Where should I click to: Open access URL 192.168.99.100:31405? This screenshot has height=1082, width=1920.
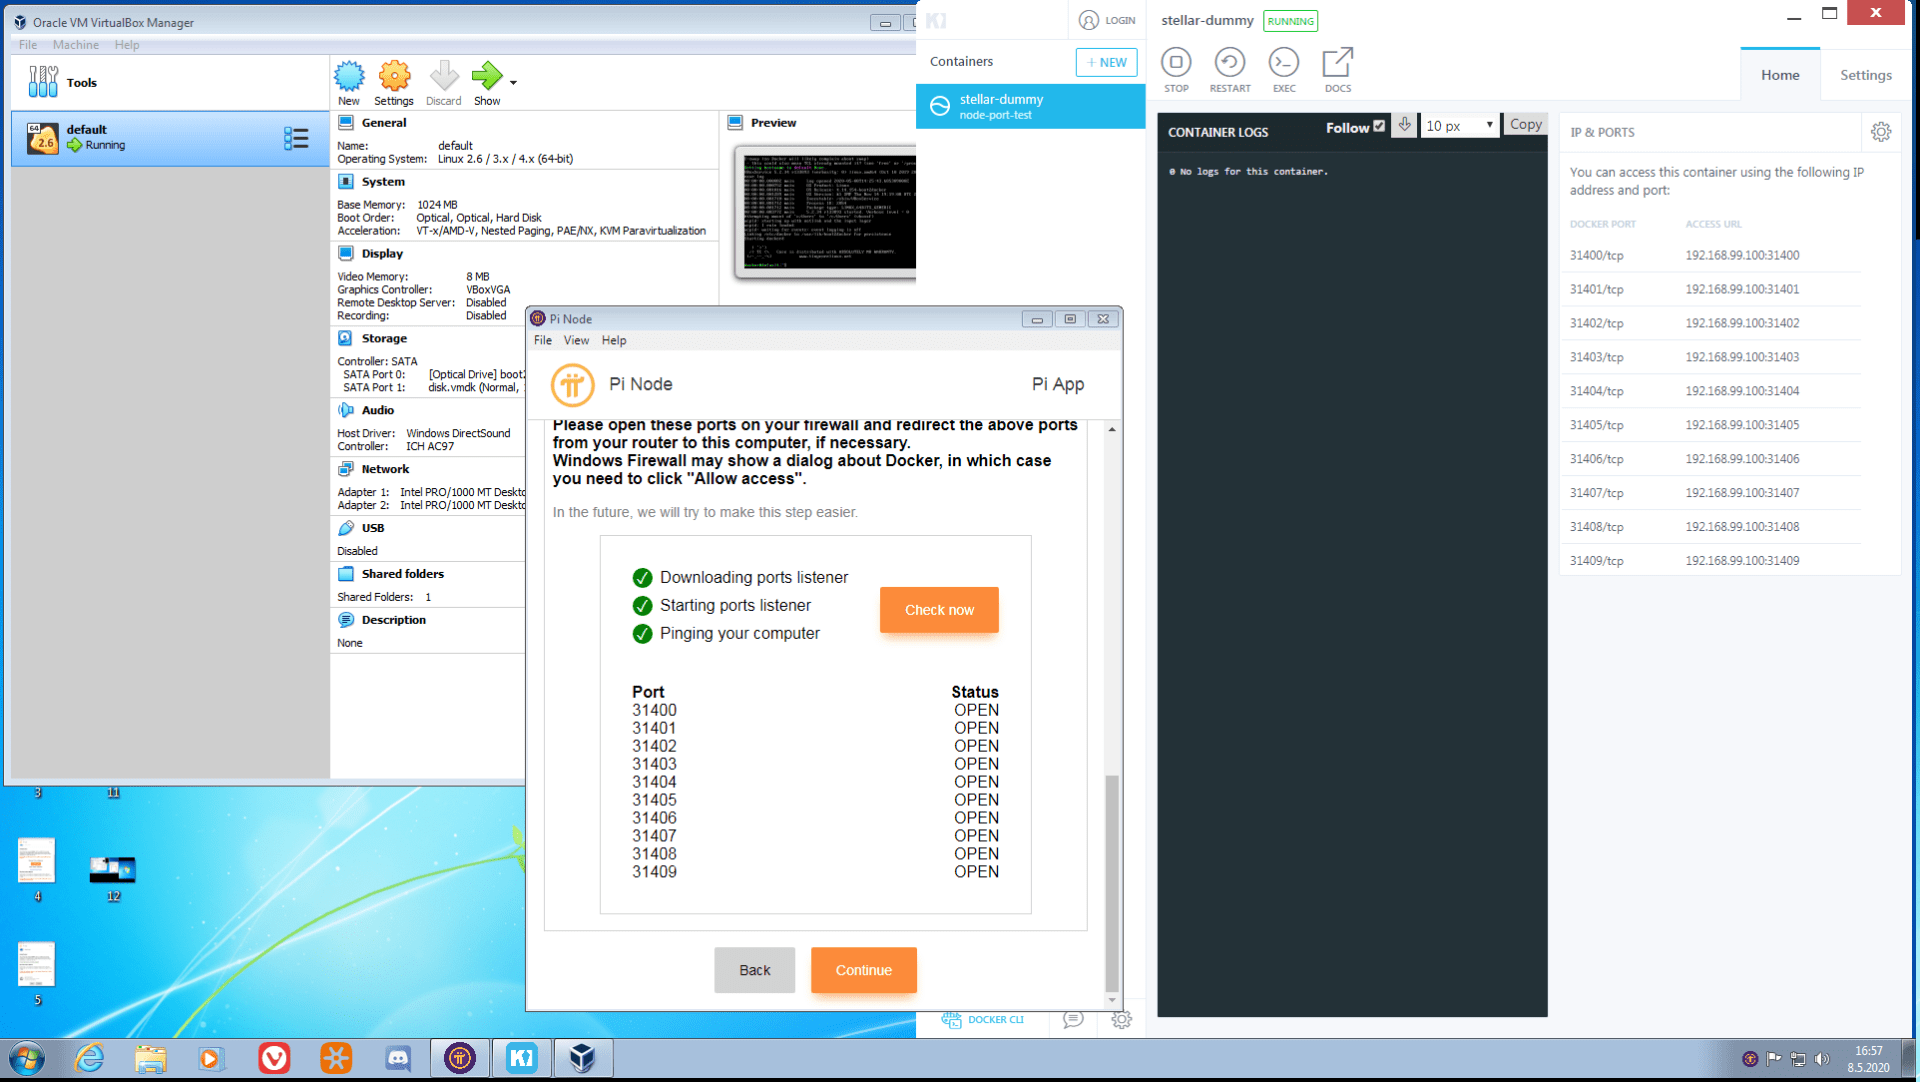(x=1742, y=425)
